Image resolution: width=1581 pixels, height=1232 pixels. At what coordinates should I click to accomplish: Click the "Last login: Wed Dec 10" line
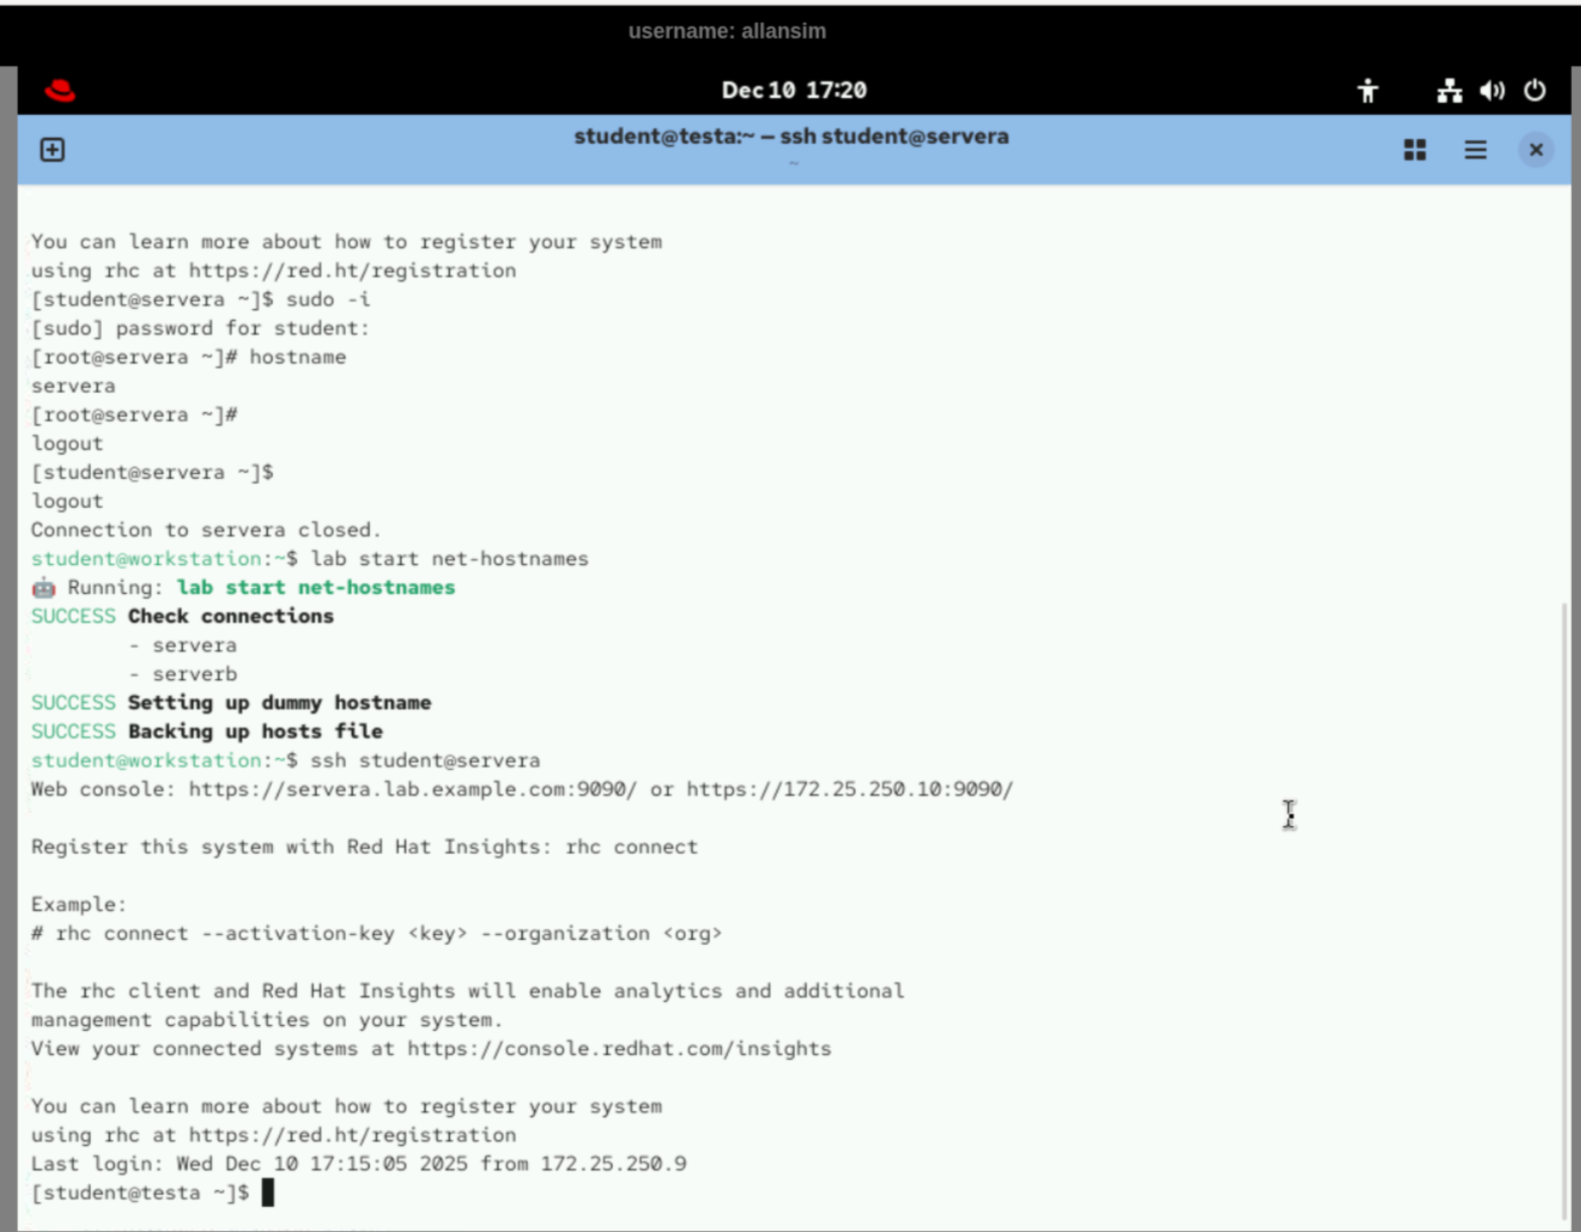(x=358, y=1164)
